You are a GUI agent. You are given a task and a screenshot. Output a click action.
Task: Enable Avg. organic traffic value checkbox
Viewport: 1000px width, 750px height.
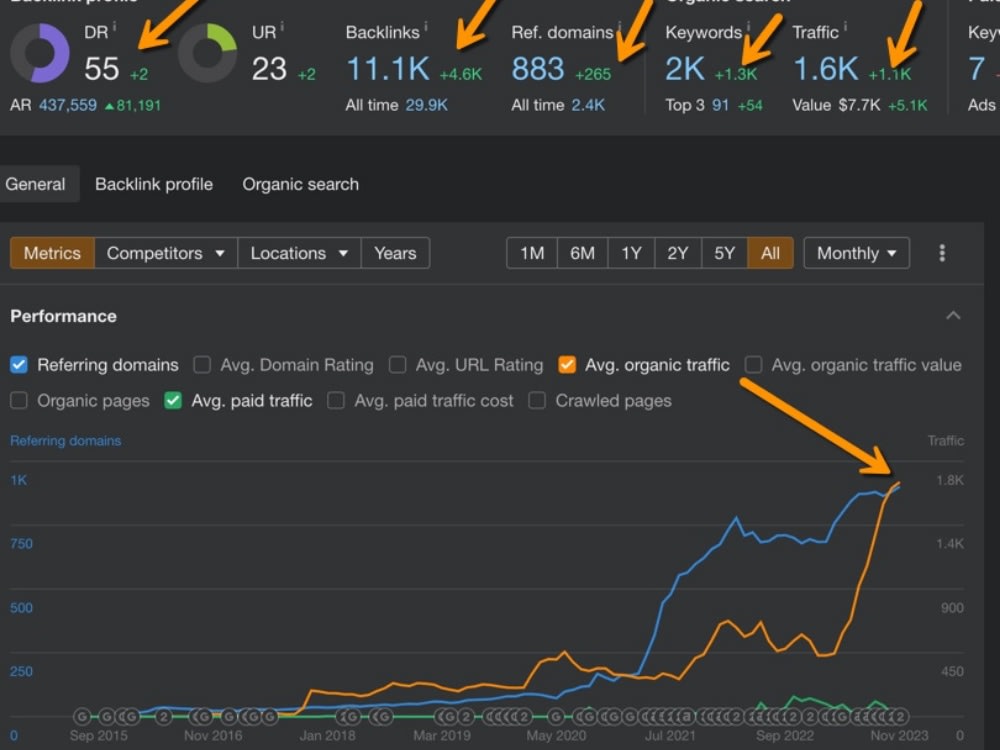(753, 365)
